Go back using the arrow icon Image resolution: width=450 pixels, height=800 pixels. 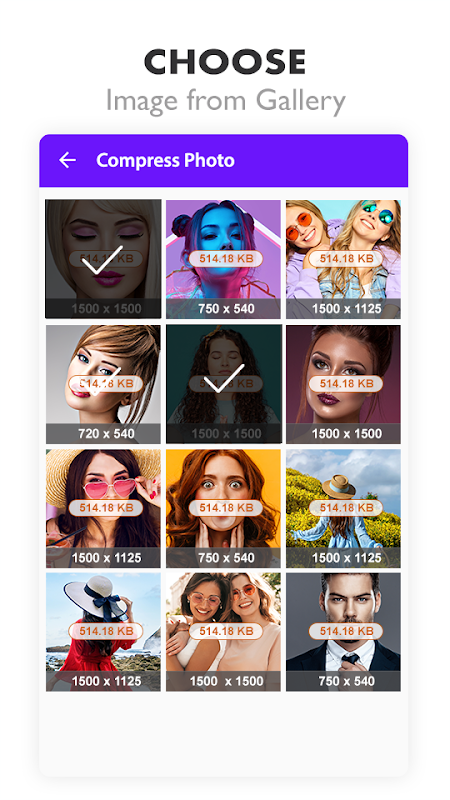click(x=67, y=160)
